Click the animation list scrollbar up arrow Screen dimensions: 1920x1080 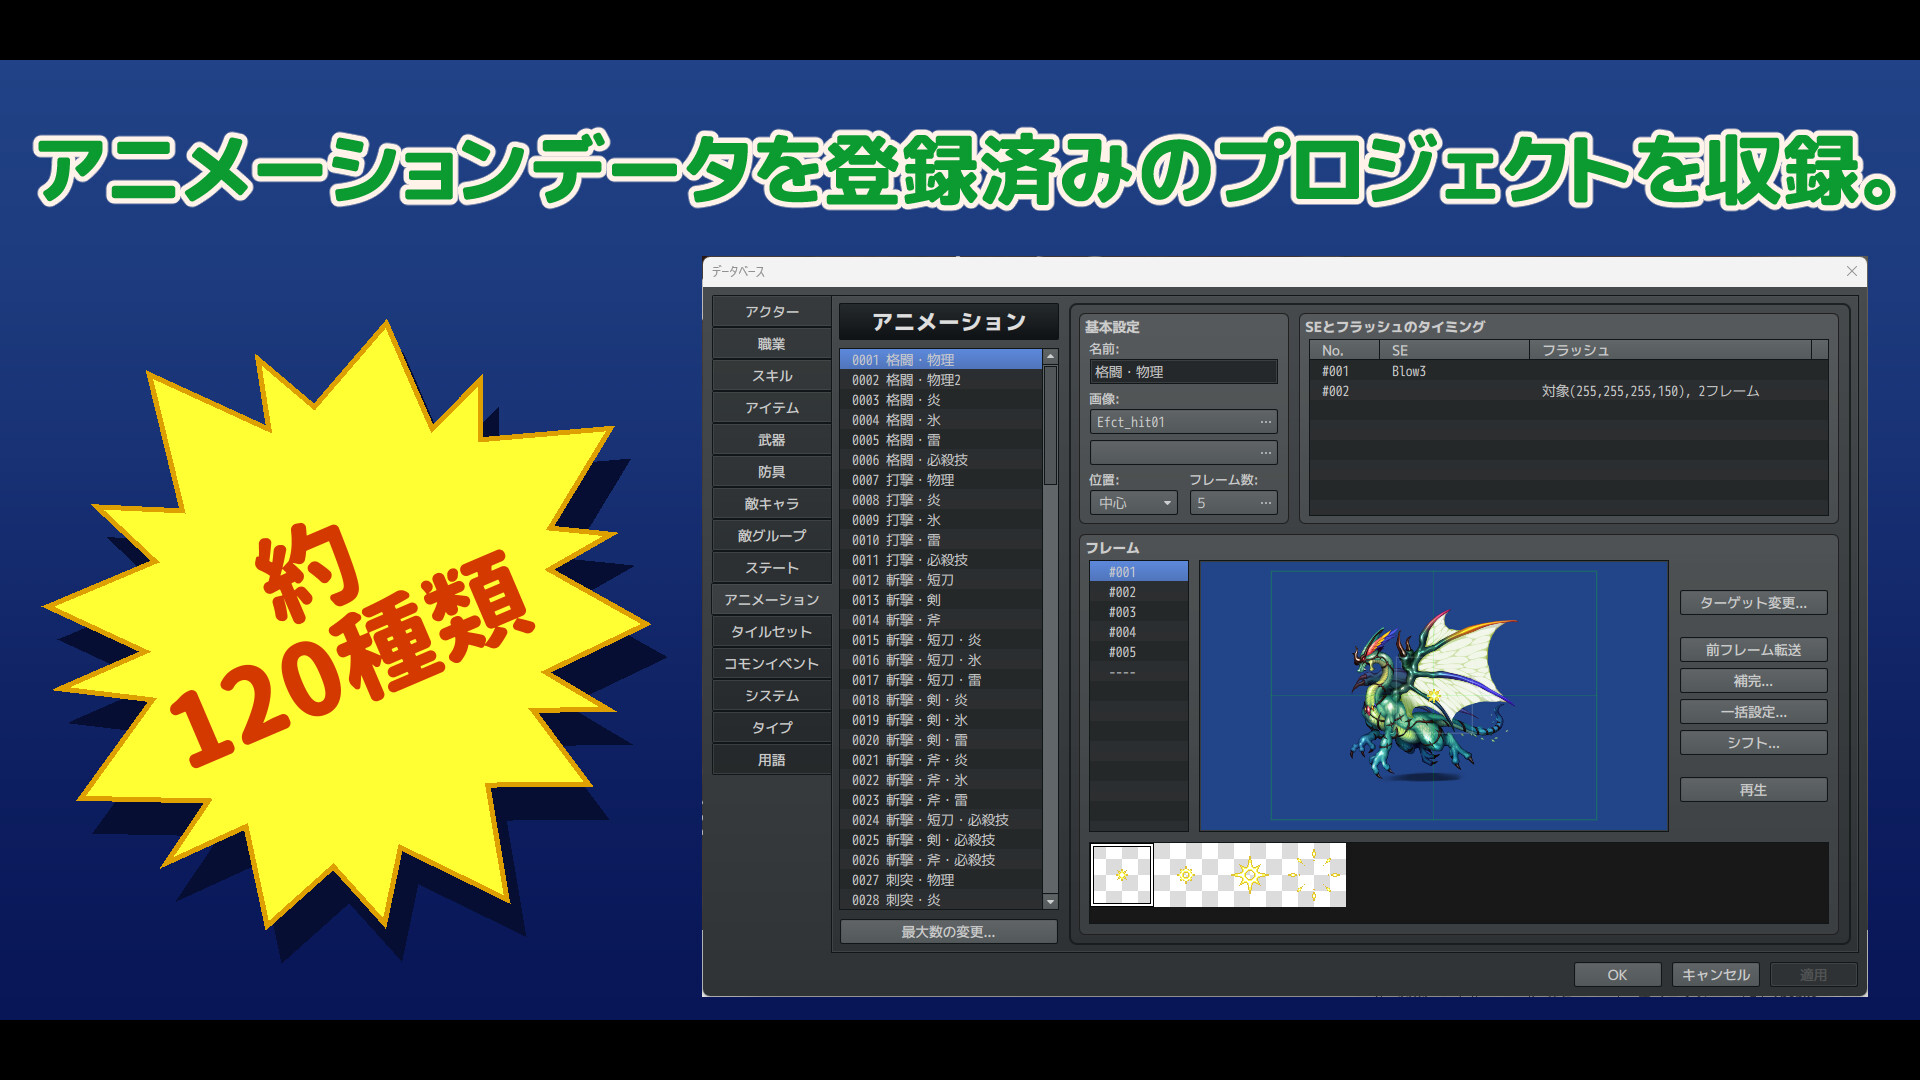pyautogui.click(x=1050, y=357)
